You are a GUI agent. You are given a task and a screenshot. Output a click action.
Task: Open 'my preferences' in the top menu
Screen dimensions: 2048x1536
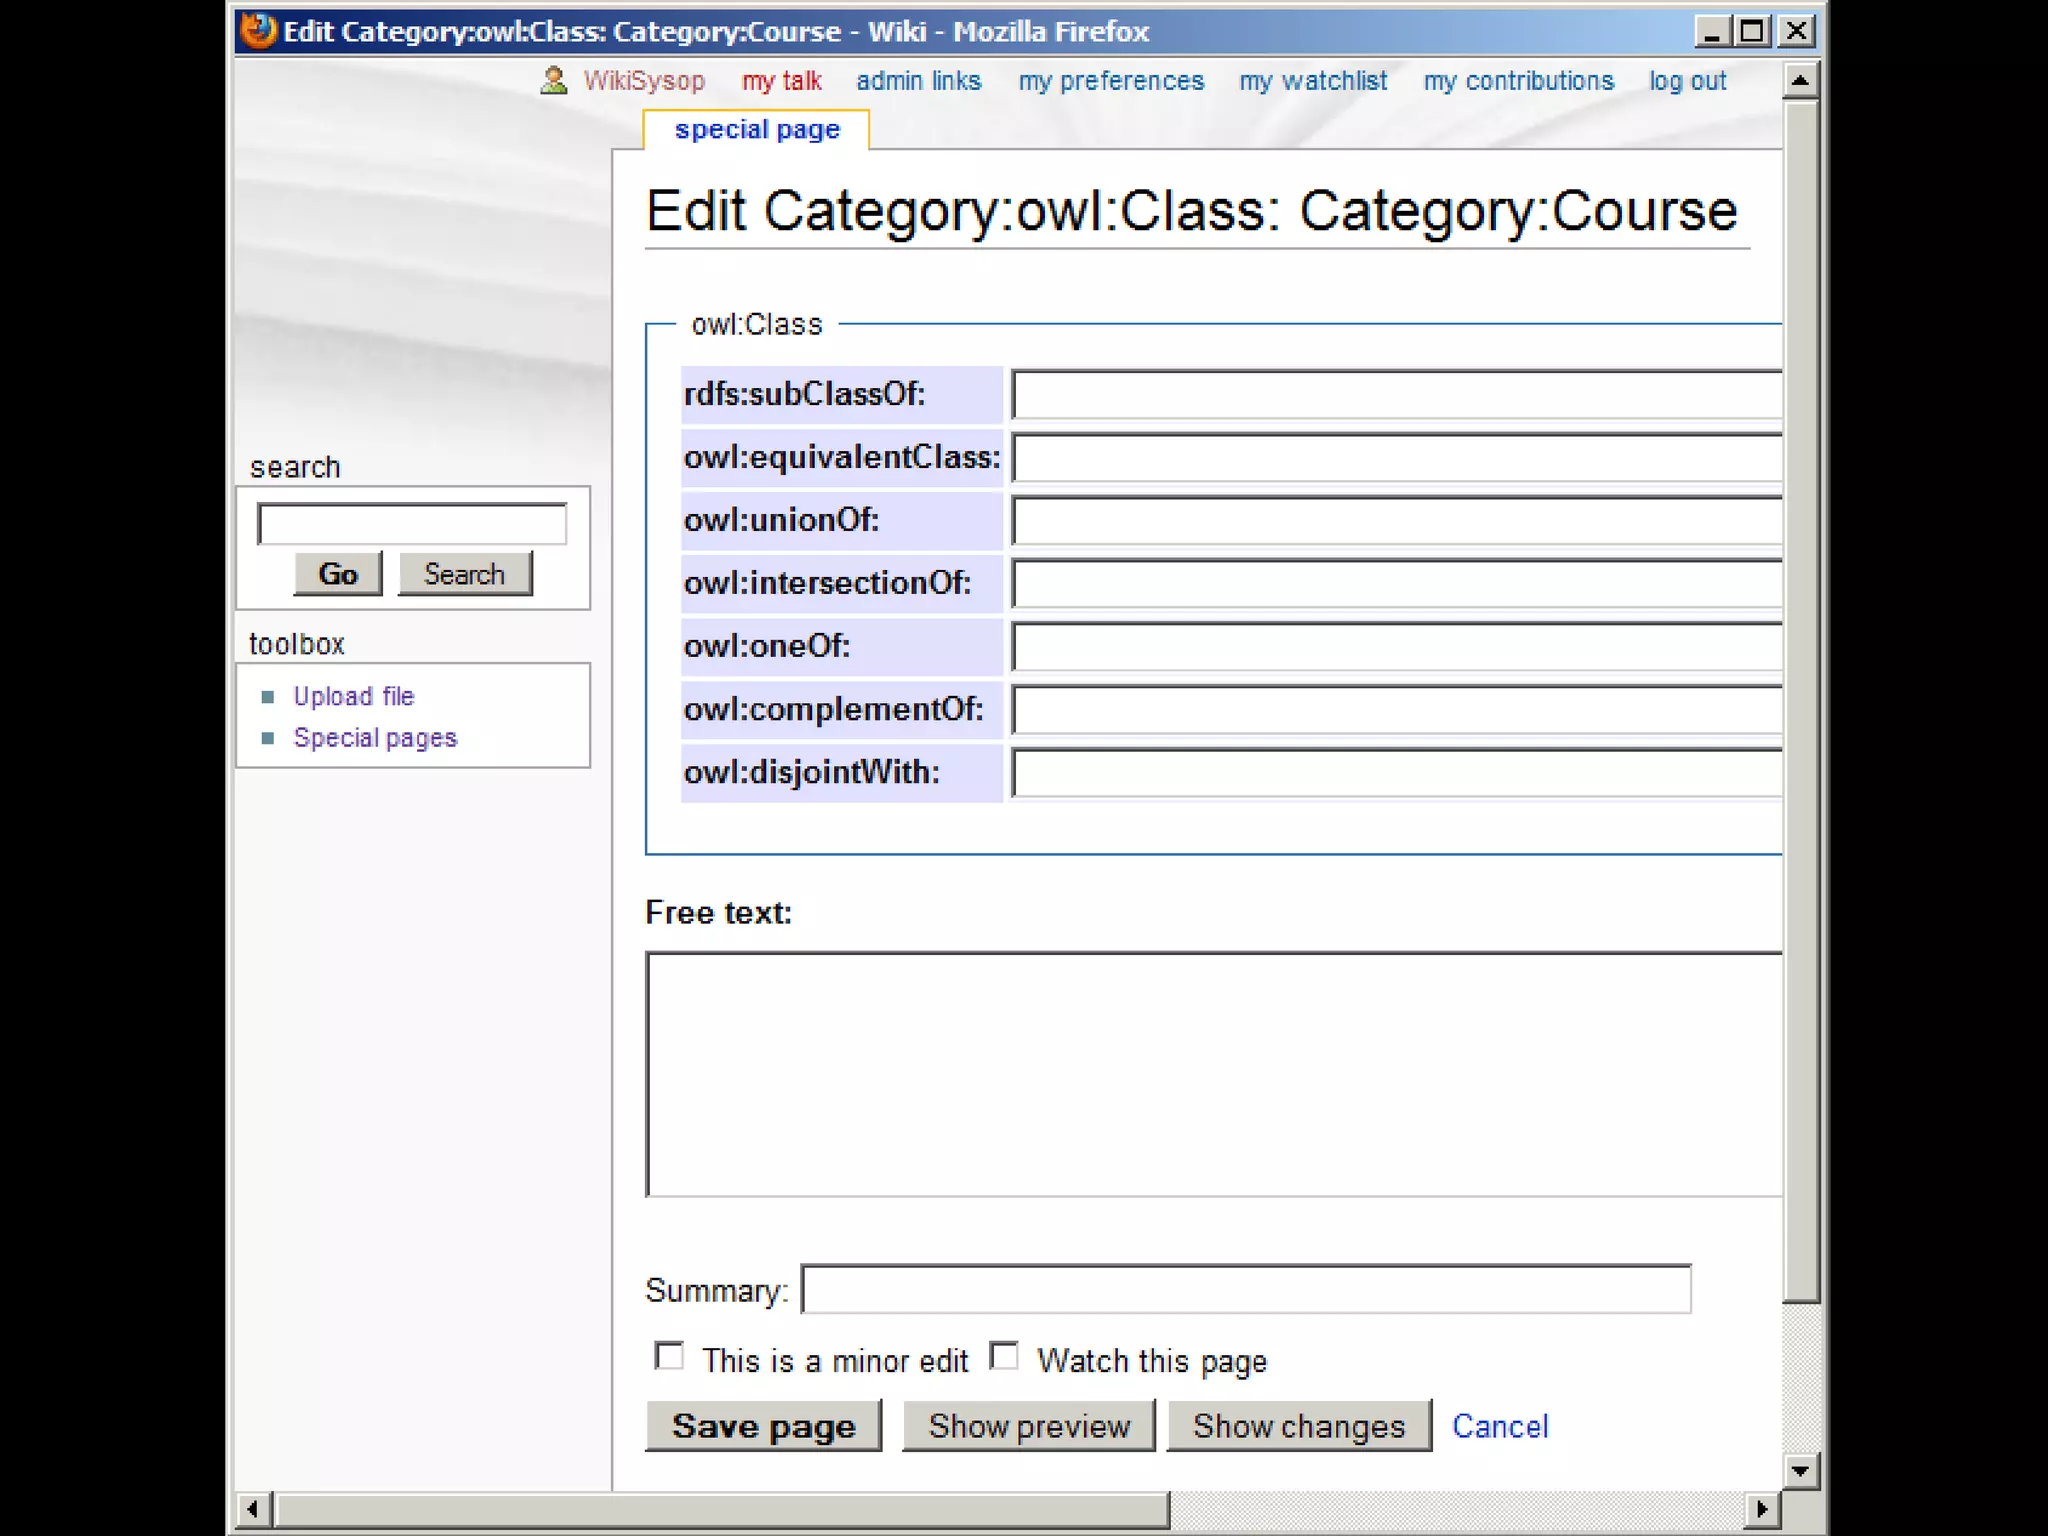(1111, 81)
